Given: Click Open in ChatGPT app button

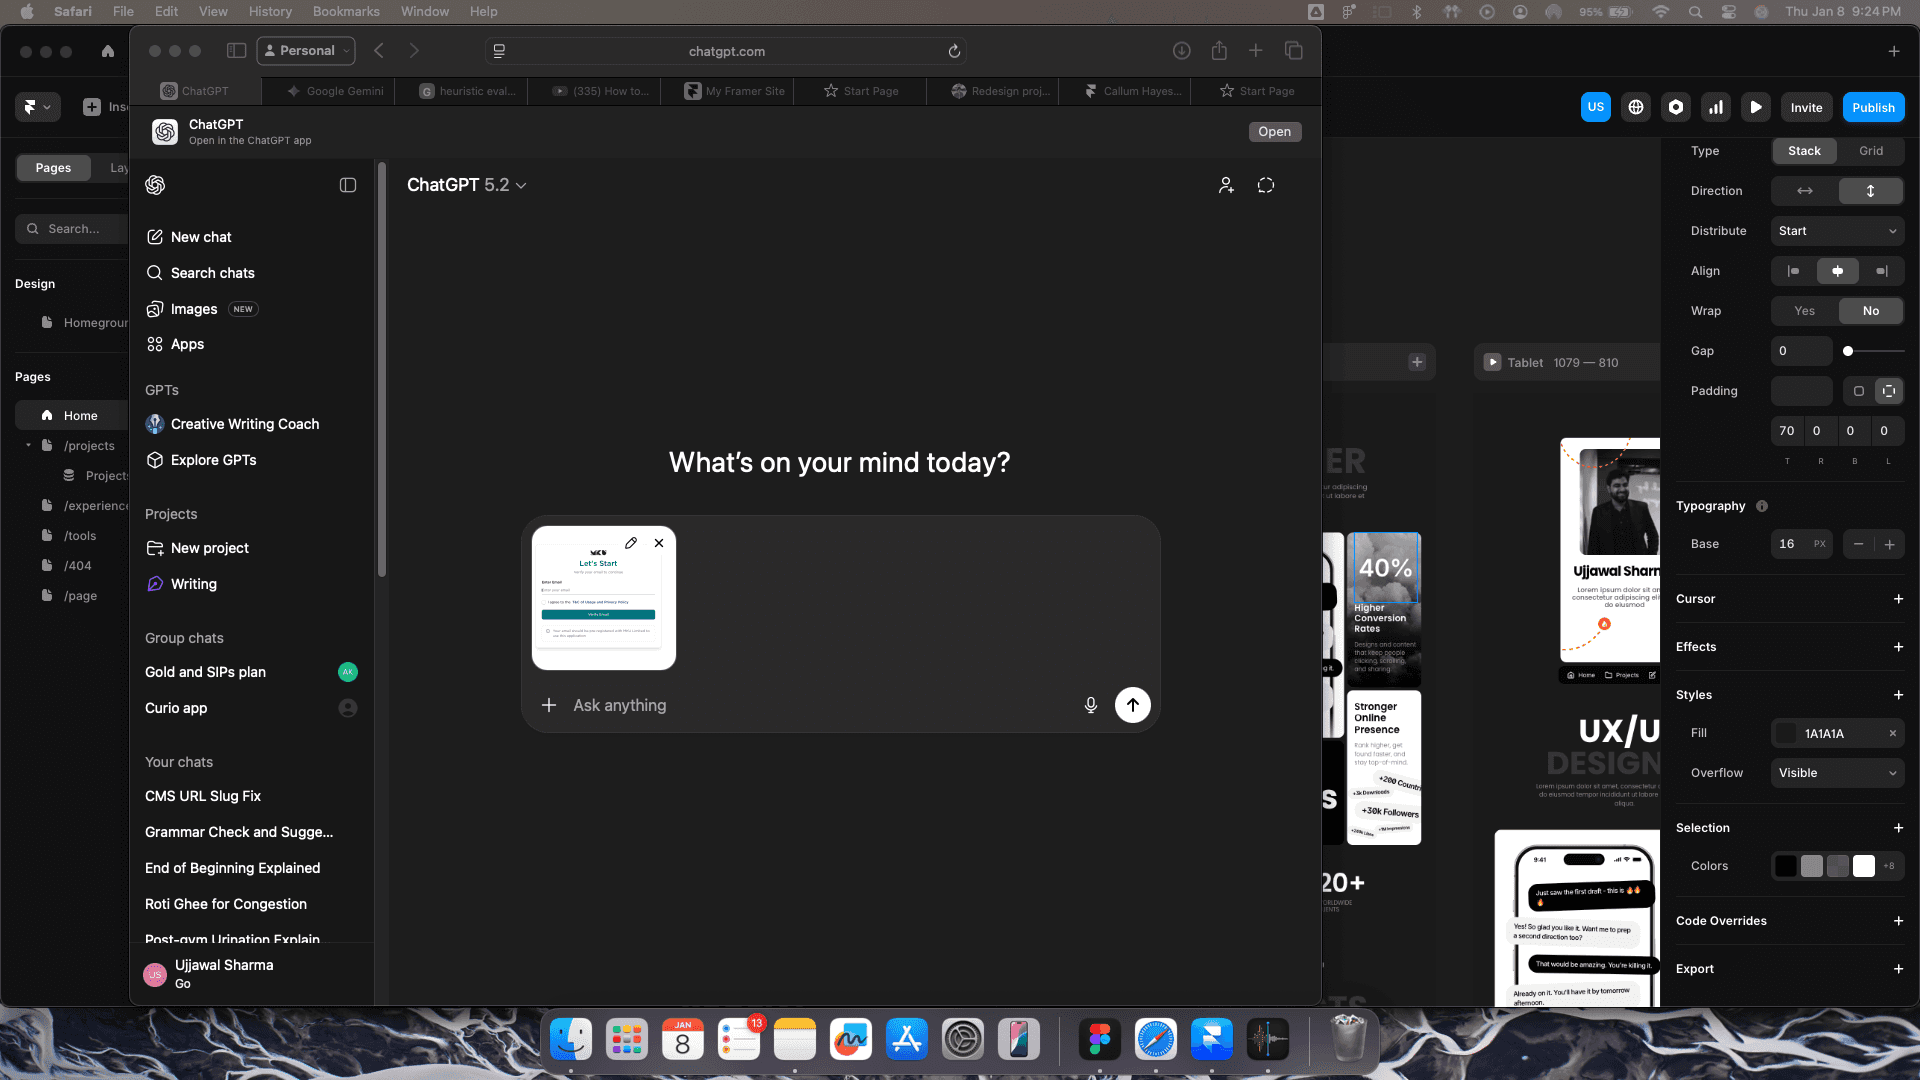Looking at the screenshot, I should pyautogui.click(x=1274, y=132).
